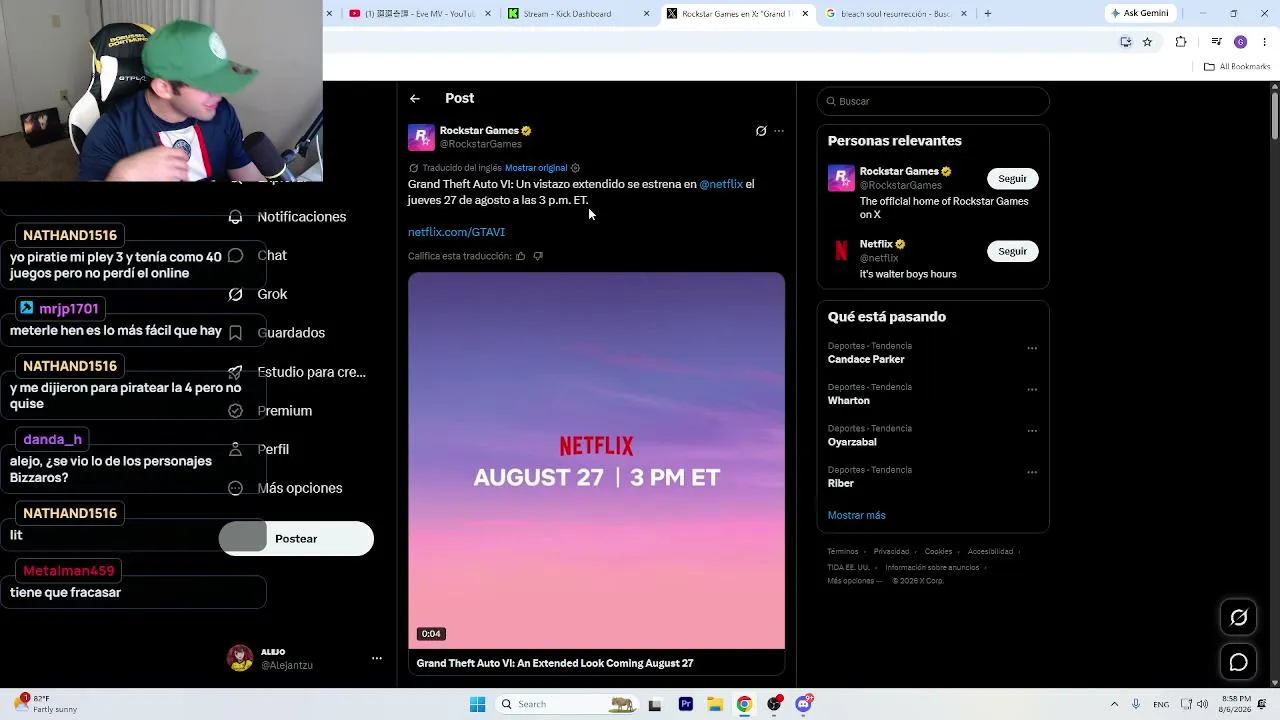The height and width of the screenshot is (720, 1280).
Task: Open the Alejantzu account avatar
Action: pyautogui.click(x=240, y=658)
